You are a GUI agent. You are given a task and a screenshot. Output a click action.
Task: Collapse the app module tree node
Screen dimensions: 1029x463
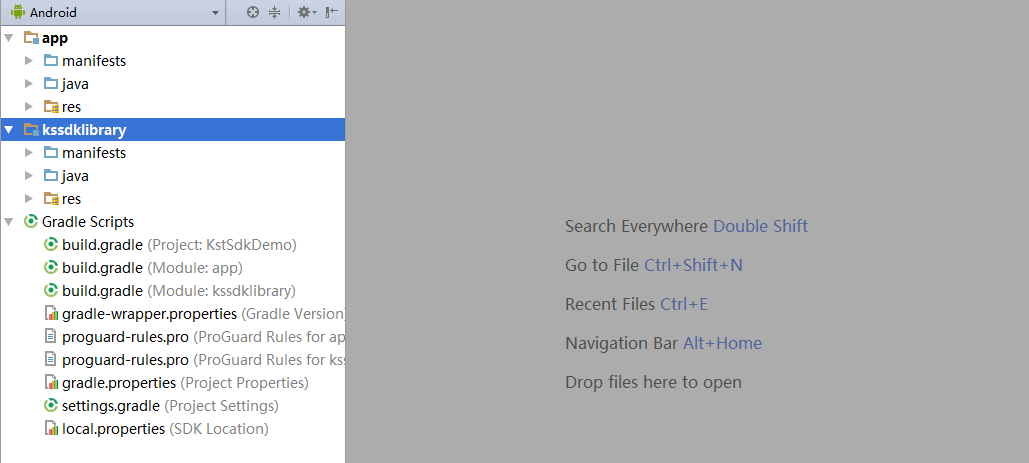pos(9,38)
